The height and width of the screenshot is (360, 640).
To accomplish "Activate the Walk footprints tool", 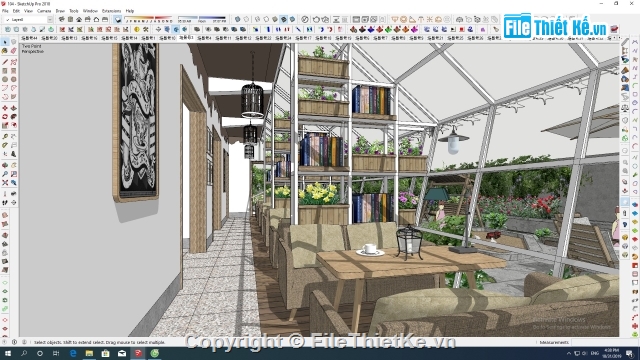I will pos(5,202).
